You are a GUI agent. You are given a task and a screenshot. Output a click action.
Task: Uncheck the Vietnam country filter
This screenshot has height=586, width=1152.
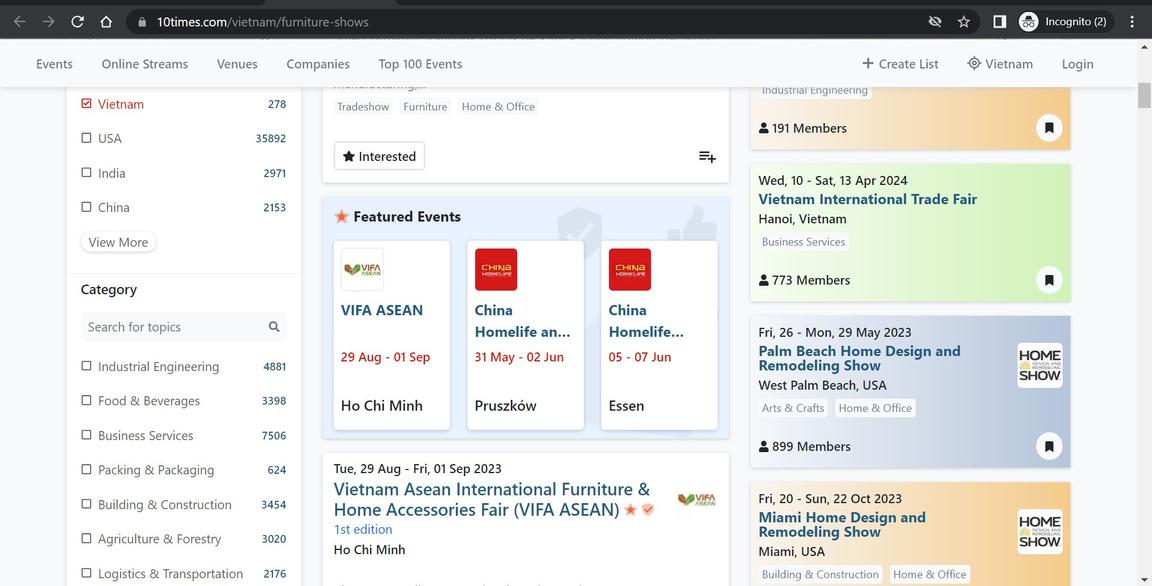point(87,104)
